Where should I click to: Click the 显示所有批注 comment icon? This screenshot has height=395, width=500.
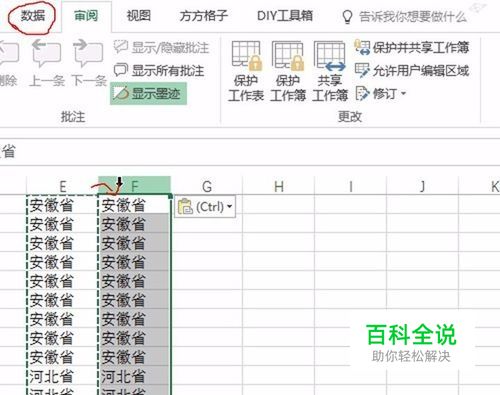[121, 70]
